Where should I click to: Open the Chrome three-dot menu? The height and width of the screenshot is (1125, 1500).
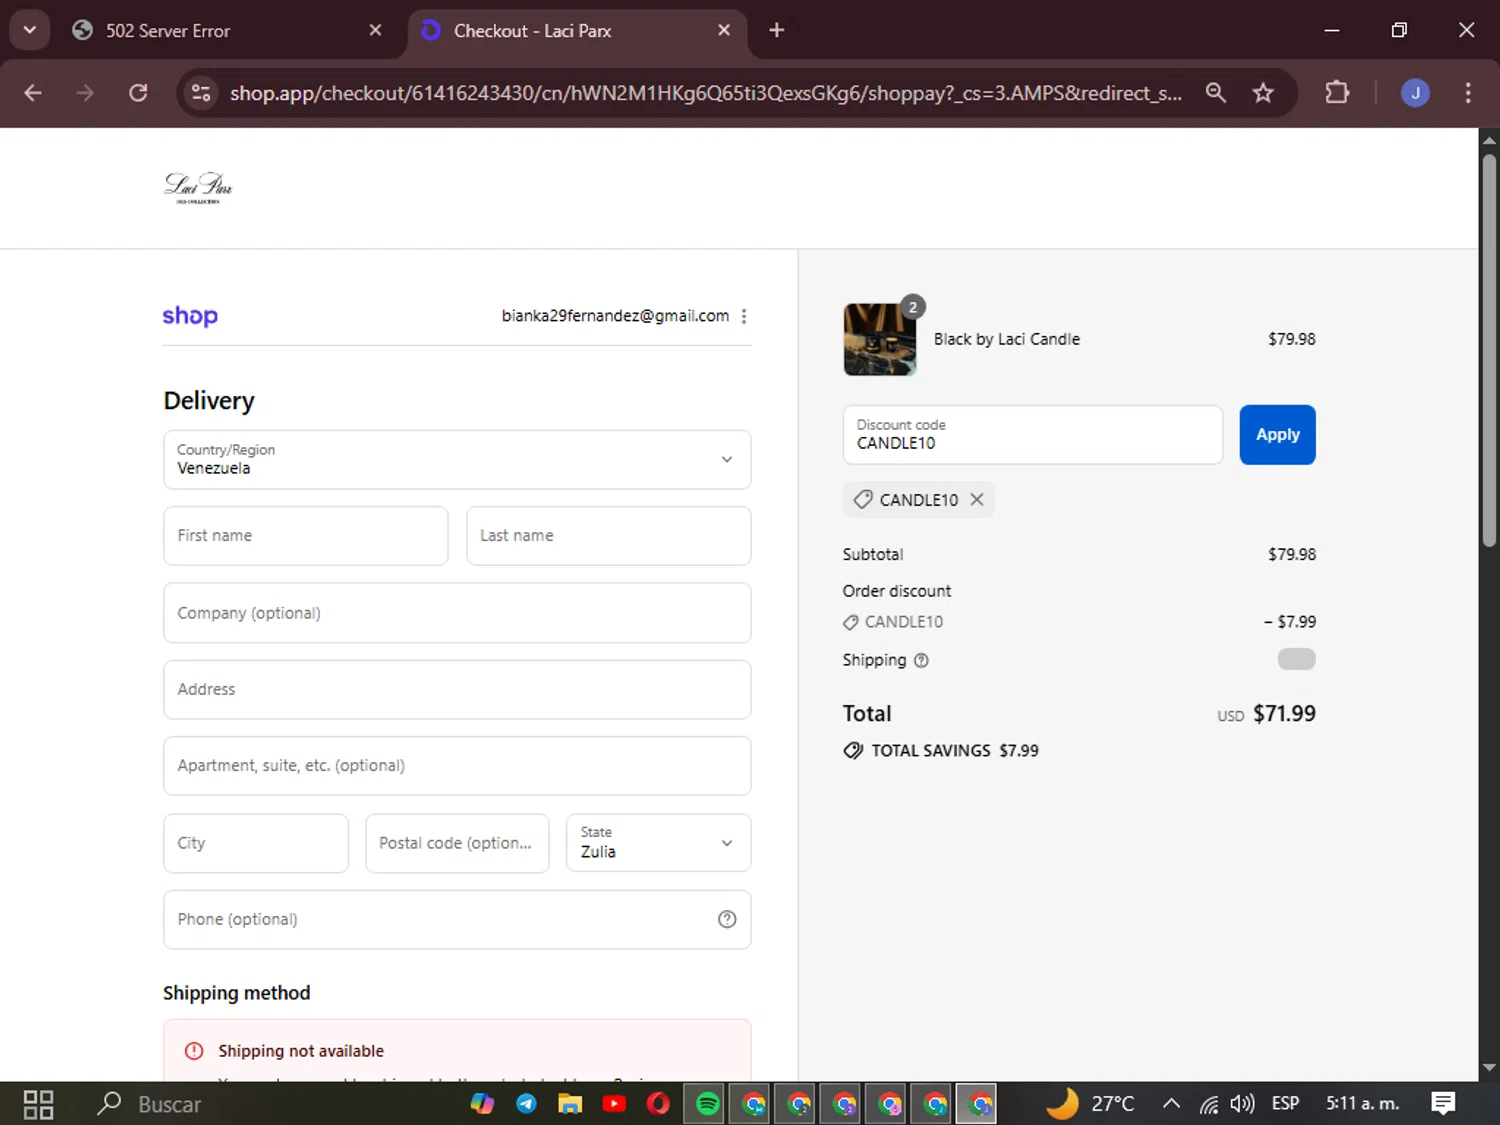(x=1468, y=93)
